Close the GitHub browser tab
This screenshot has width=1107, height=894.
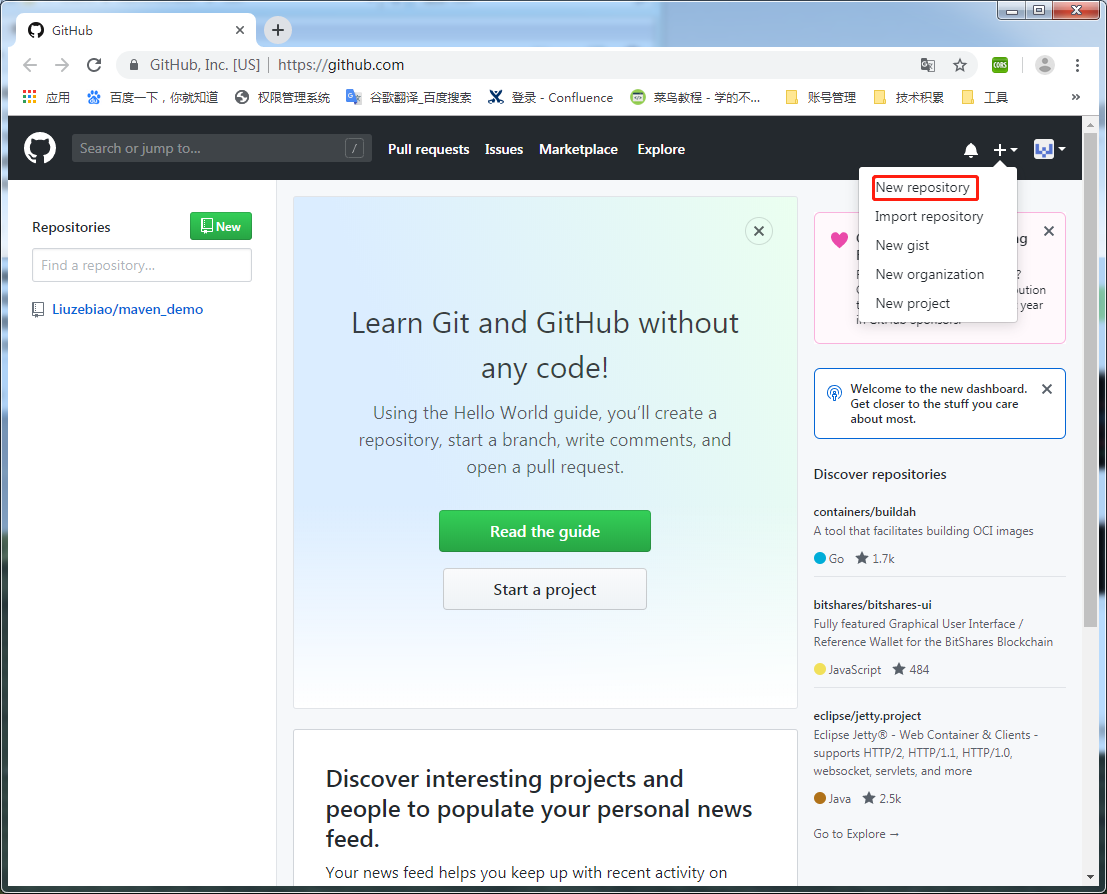[240, 30]
